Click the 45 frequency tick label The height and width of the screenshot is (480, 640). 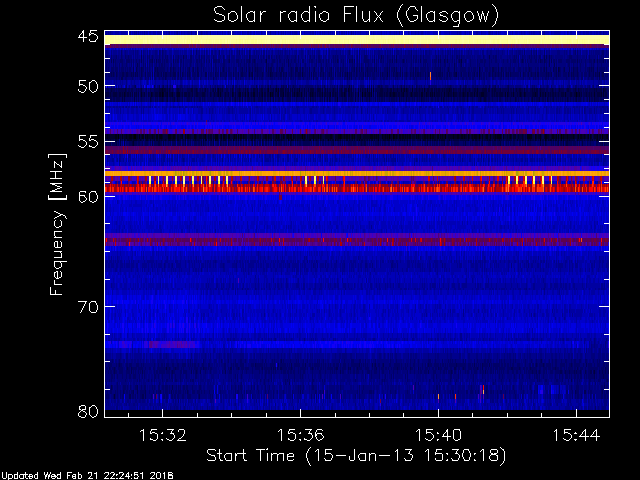coord(88,37)
